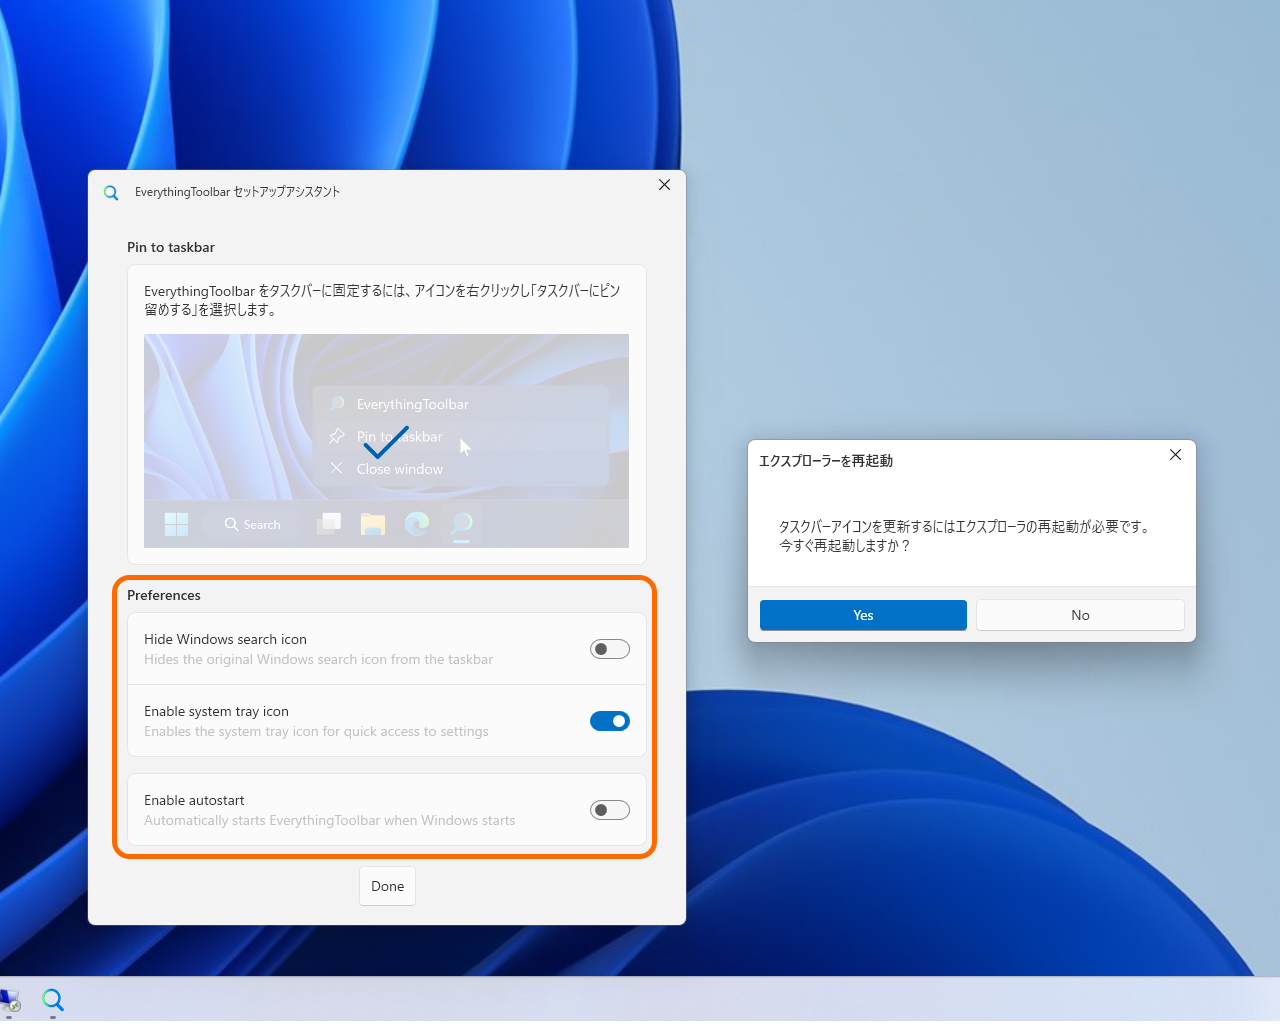Click the remote desktop icon on the Windows taskbar

click(11, 999)
